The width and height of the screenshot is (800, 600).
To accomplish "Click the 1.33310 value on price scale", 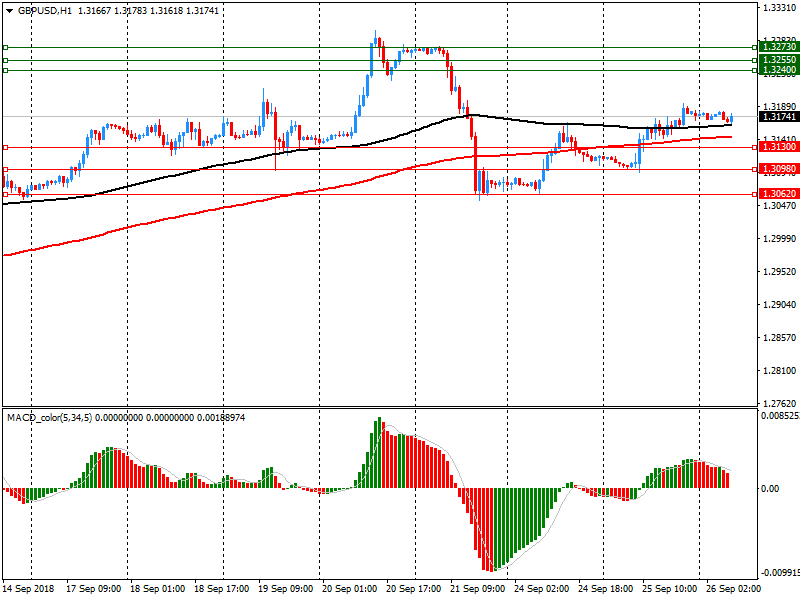I will coord(778,8).
